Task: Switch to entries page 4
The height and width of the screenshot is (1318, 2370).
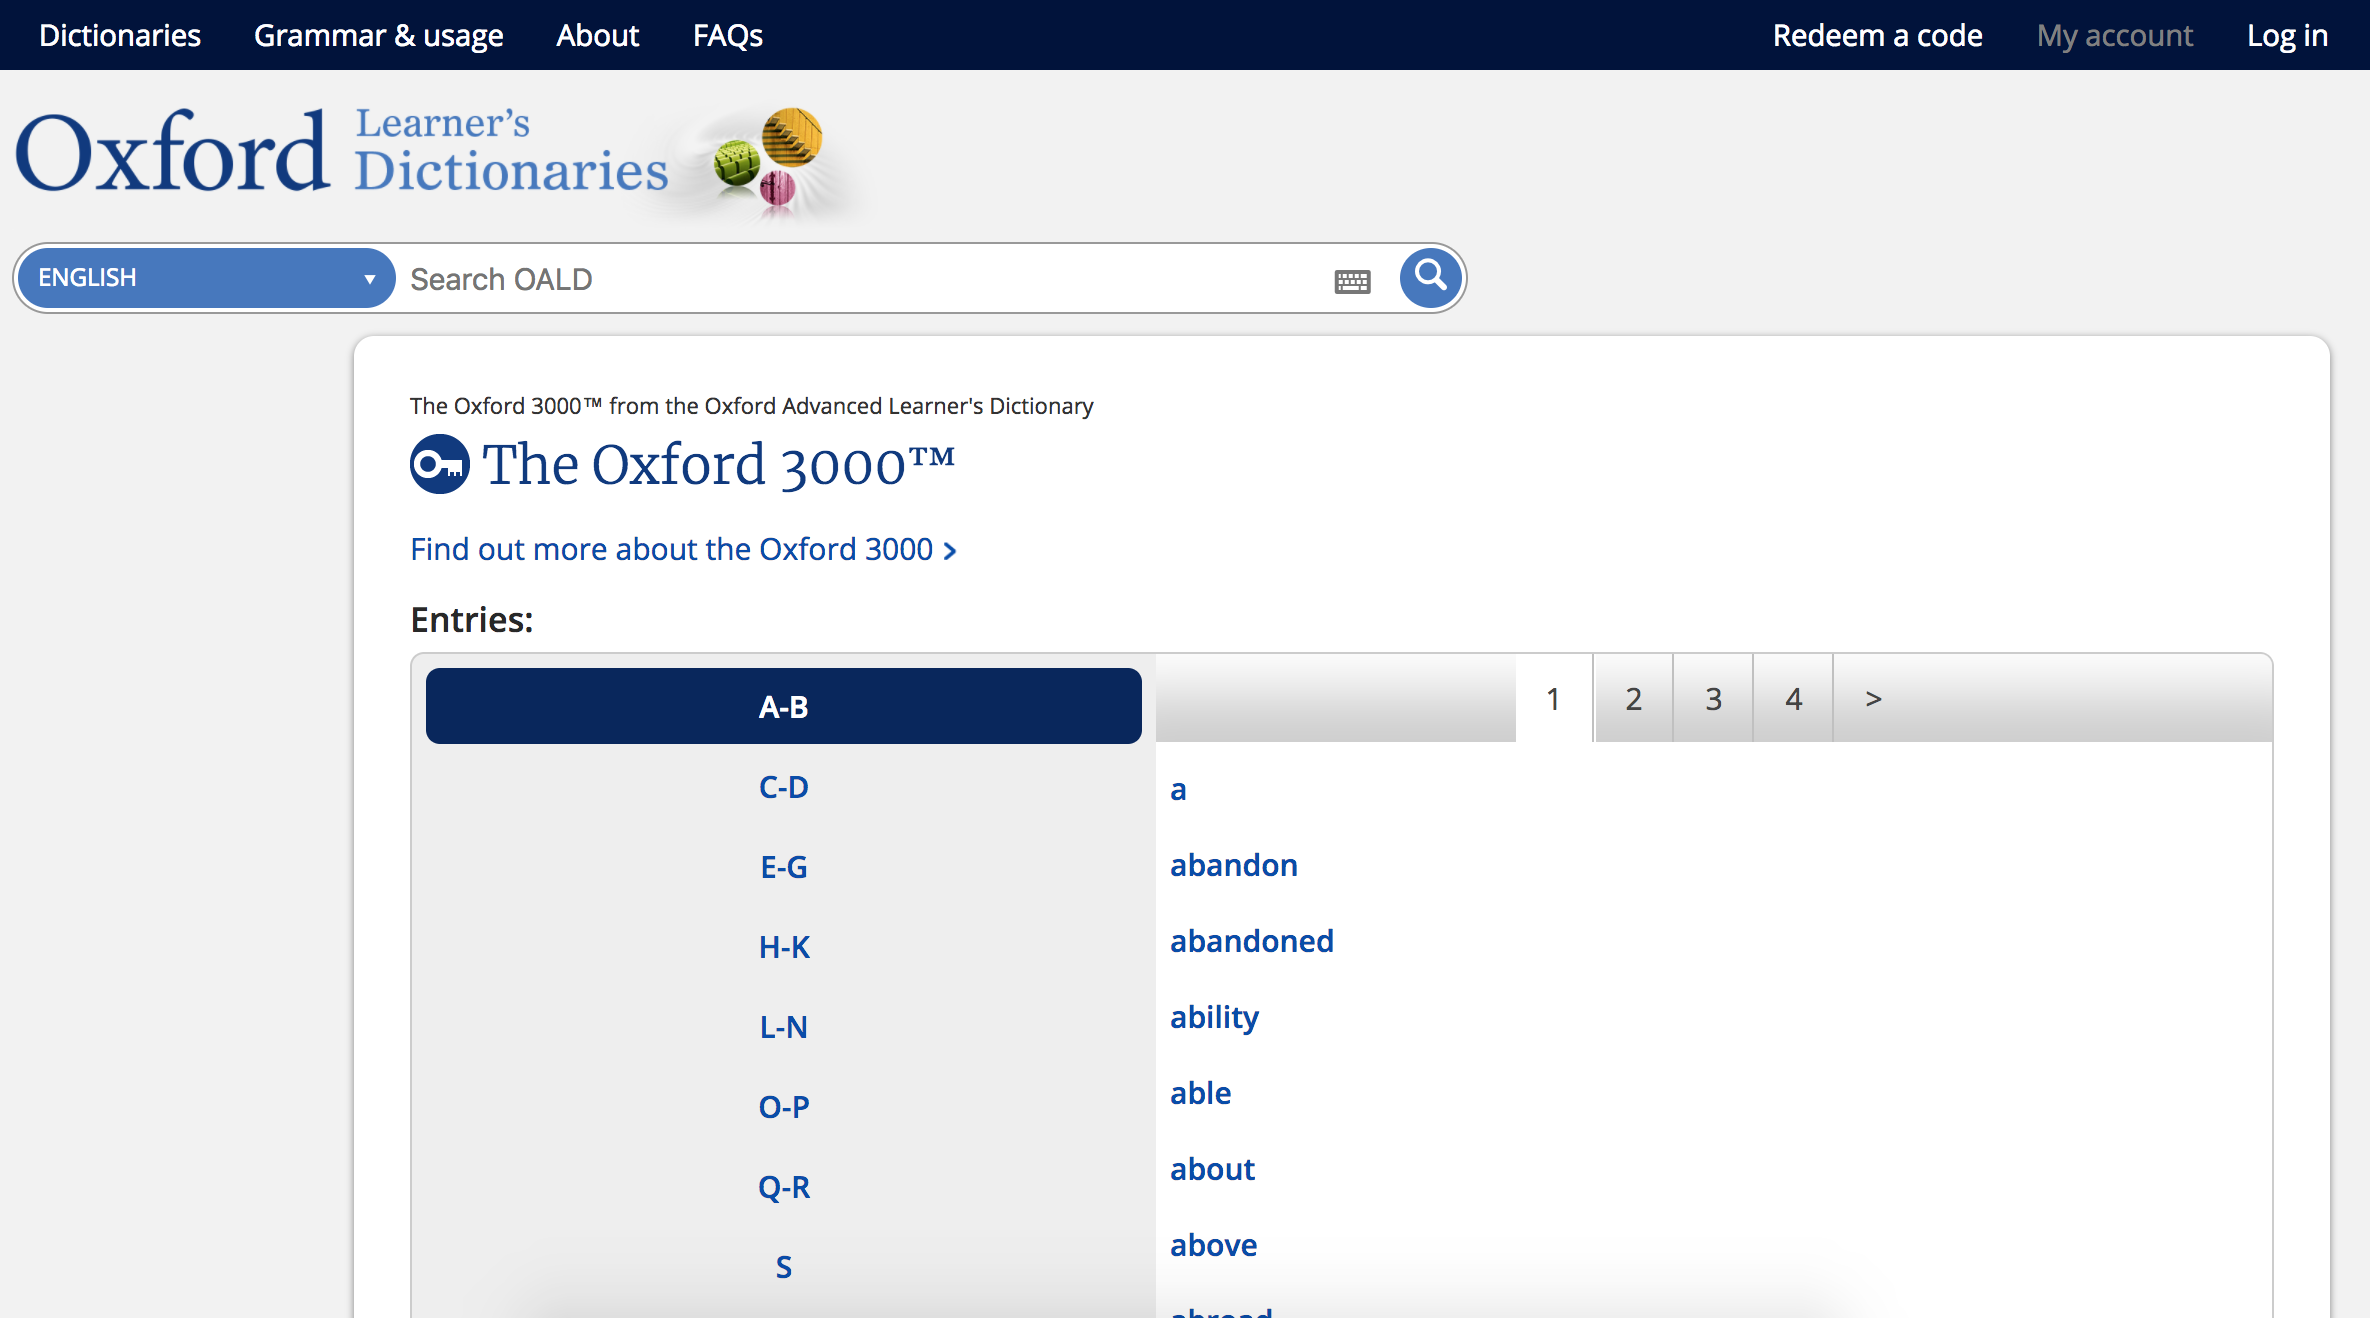Action: [x=1793, y=699]
